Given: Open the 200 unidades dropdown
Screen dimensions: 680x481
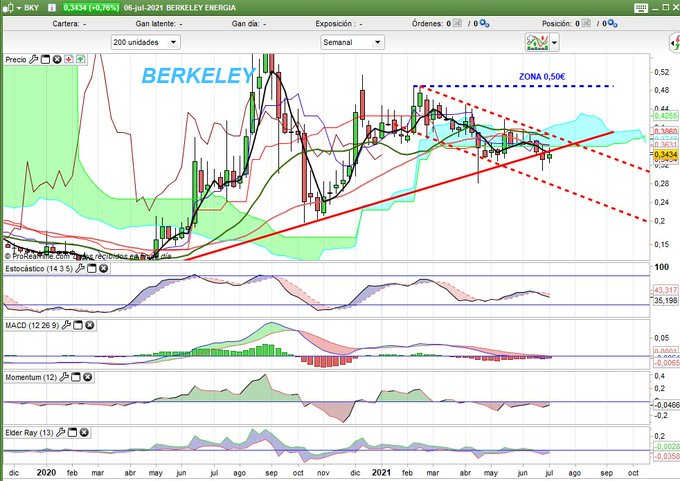Looking at the screenshot, I should click(x=145, y=43).
